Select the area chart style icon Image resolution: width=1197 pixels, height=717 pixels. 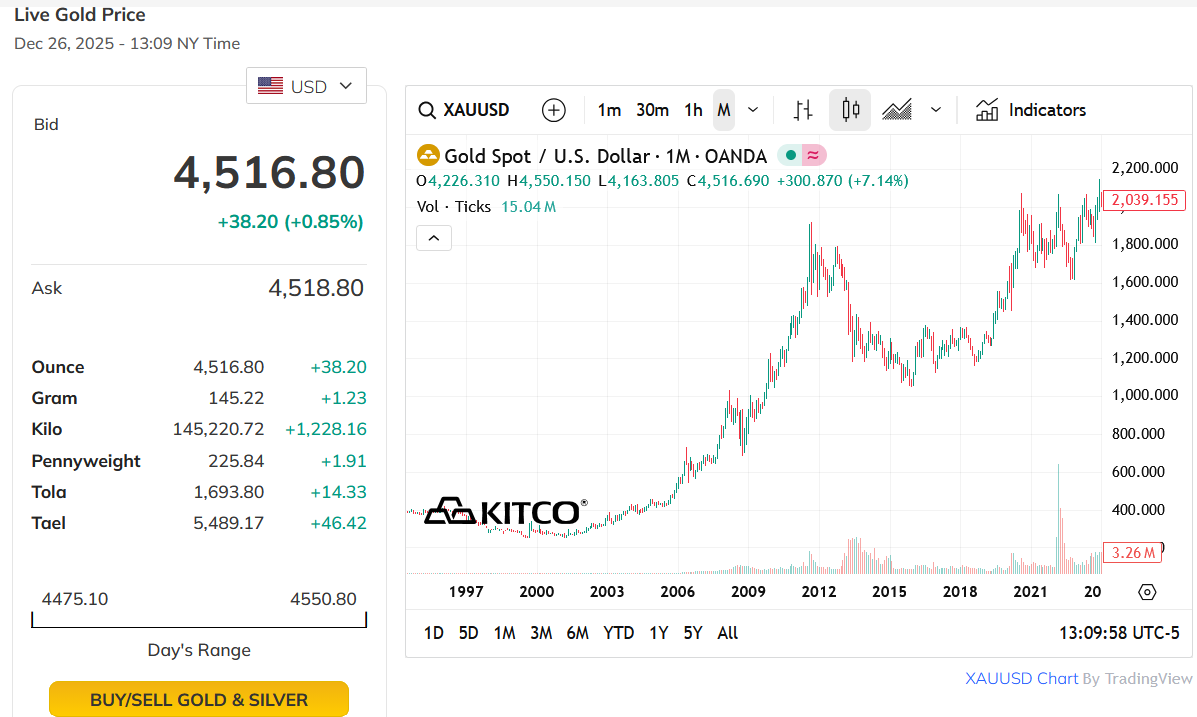tap(897, 110)
